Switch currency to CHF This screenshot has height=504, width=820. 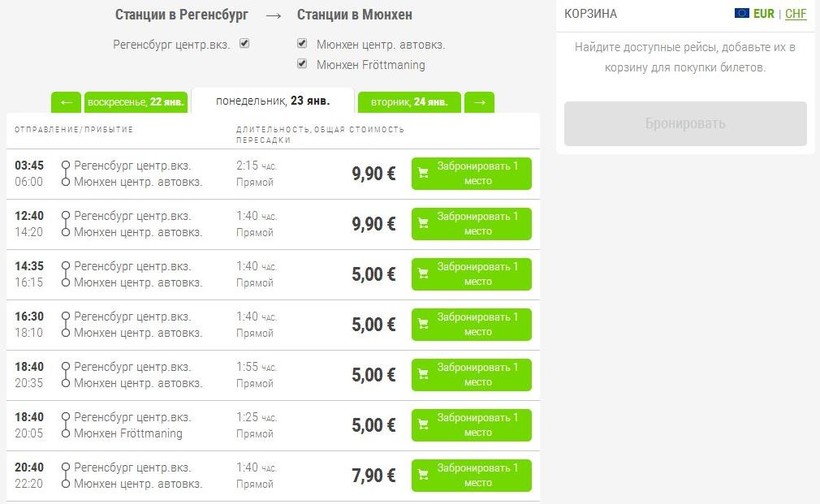point(796,14)
